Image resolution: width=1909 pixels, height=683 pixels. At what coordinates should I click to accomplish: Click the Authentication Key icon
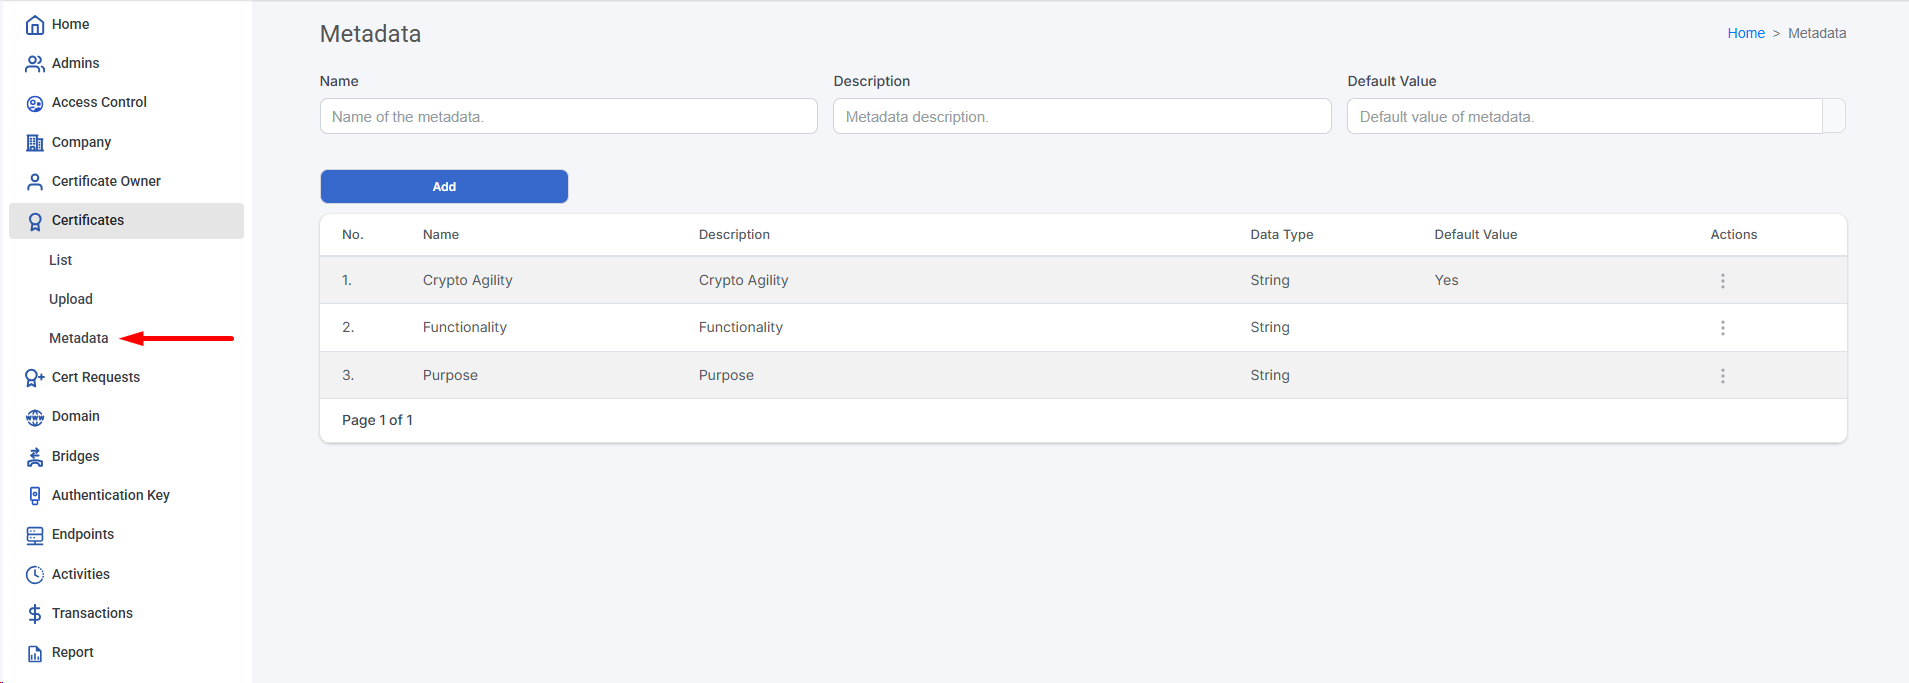click(x=35, y=496)
